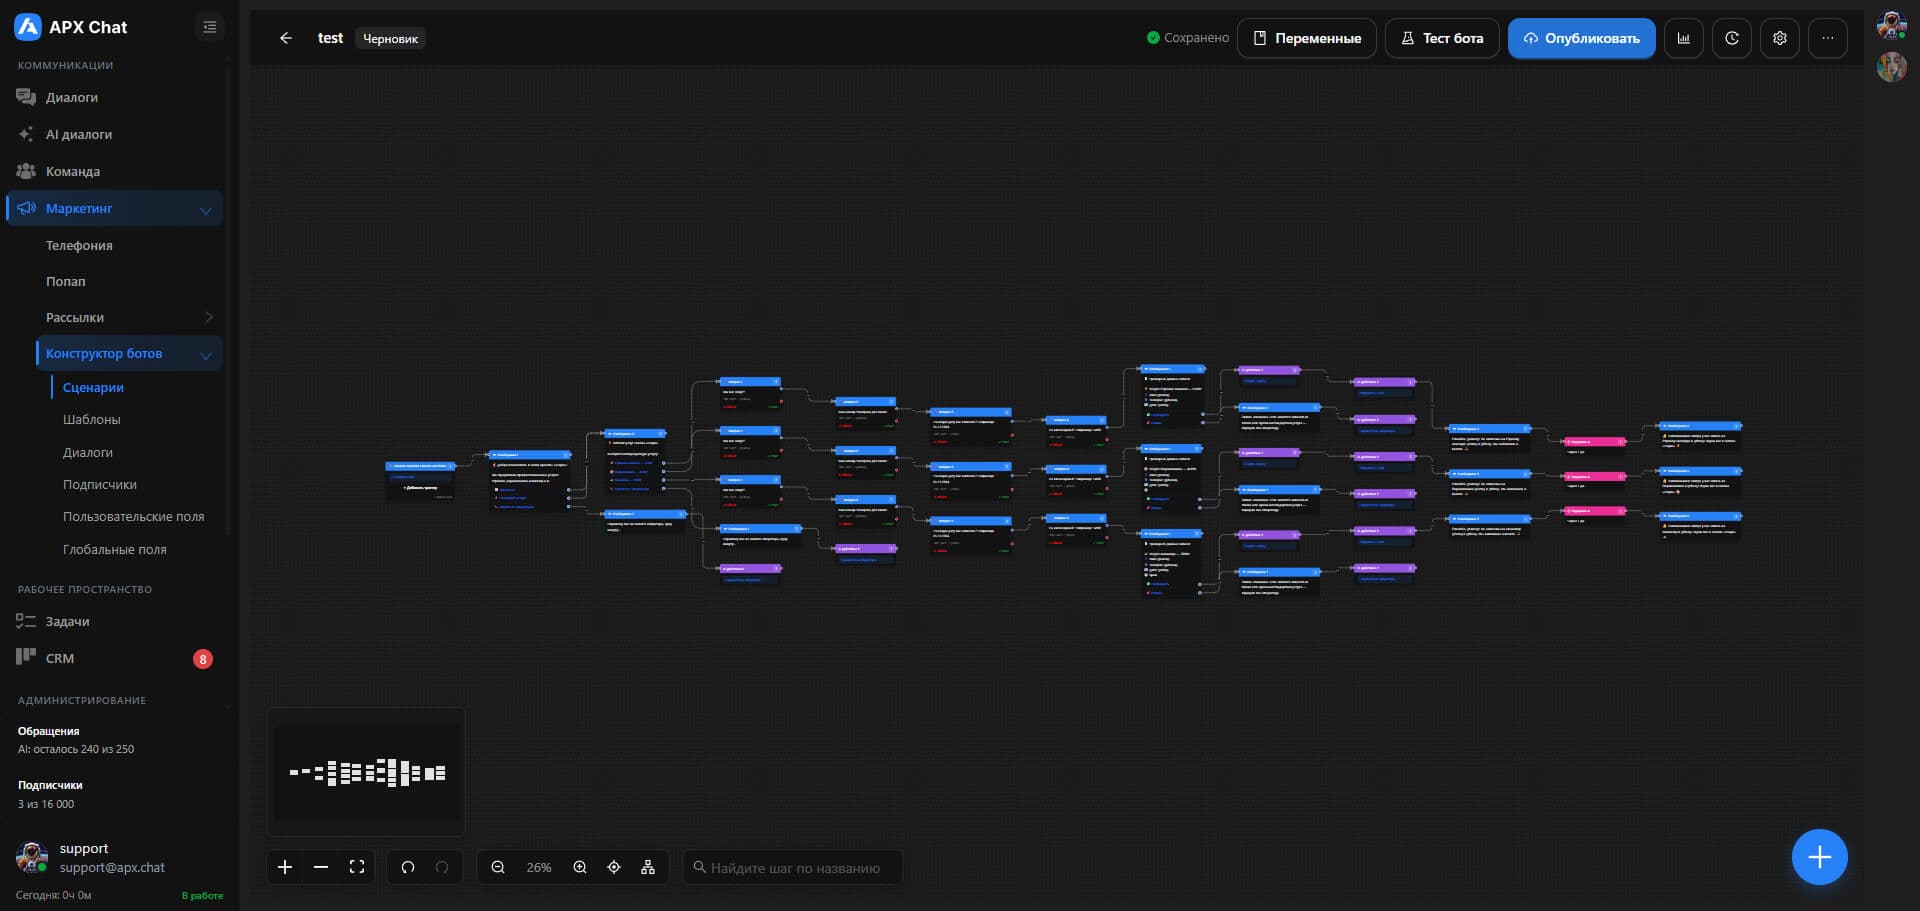The image size is (1920, 911).
Task: Click the step name search field
Action: tap(793, 867)
